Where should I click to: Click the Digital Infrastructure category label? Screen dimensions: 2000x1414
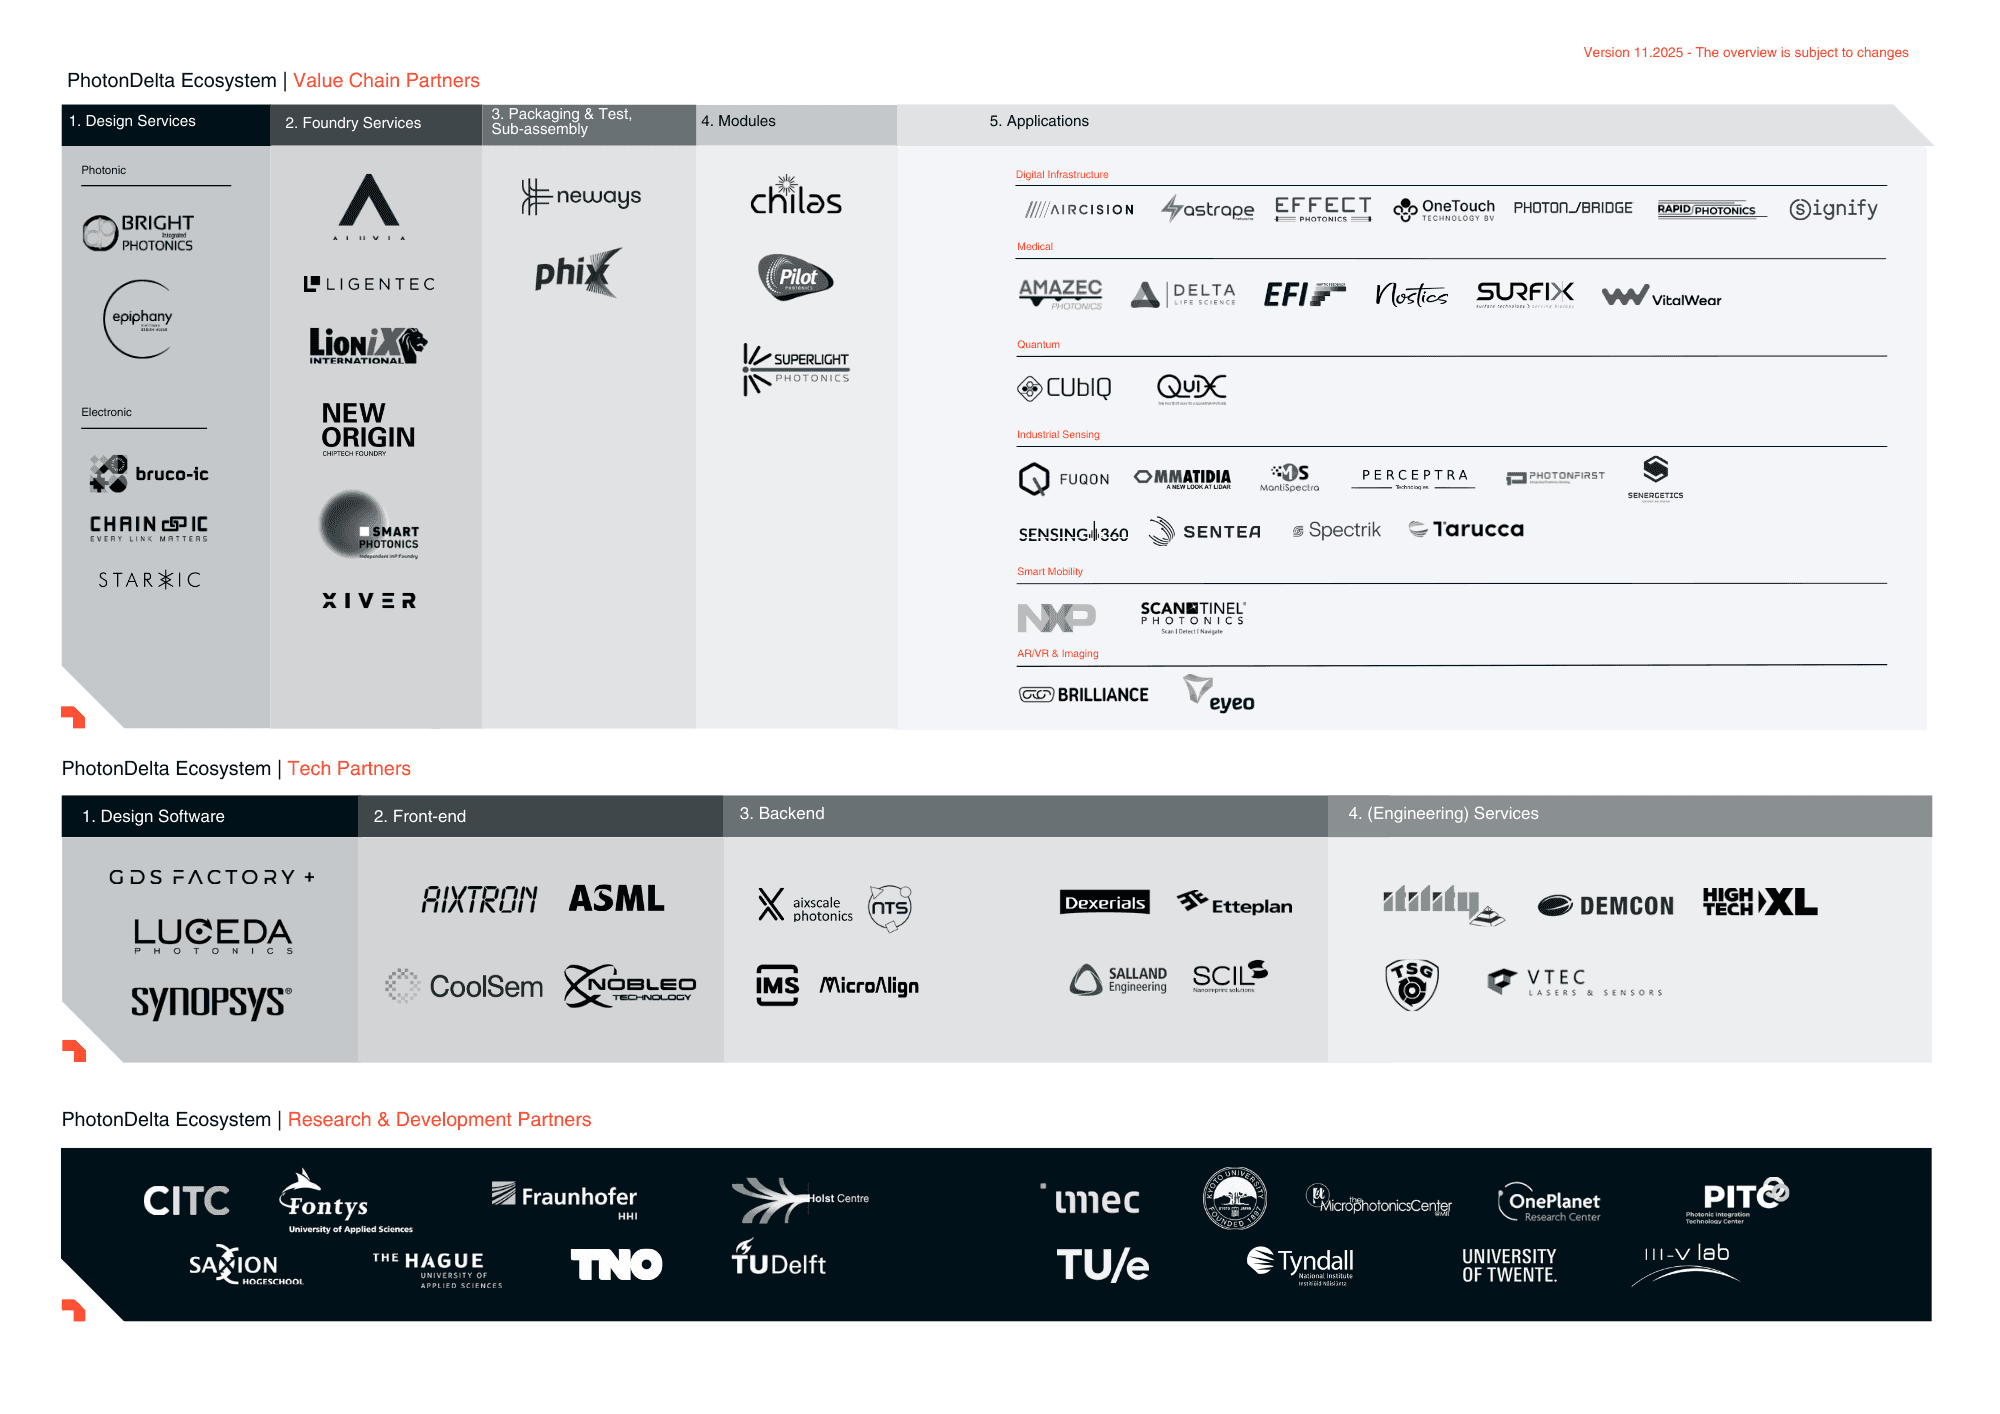coord(1061,175)
